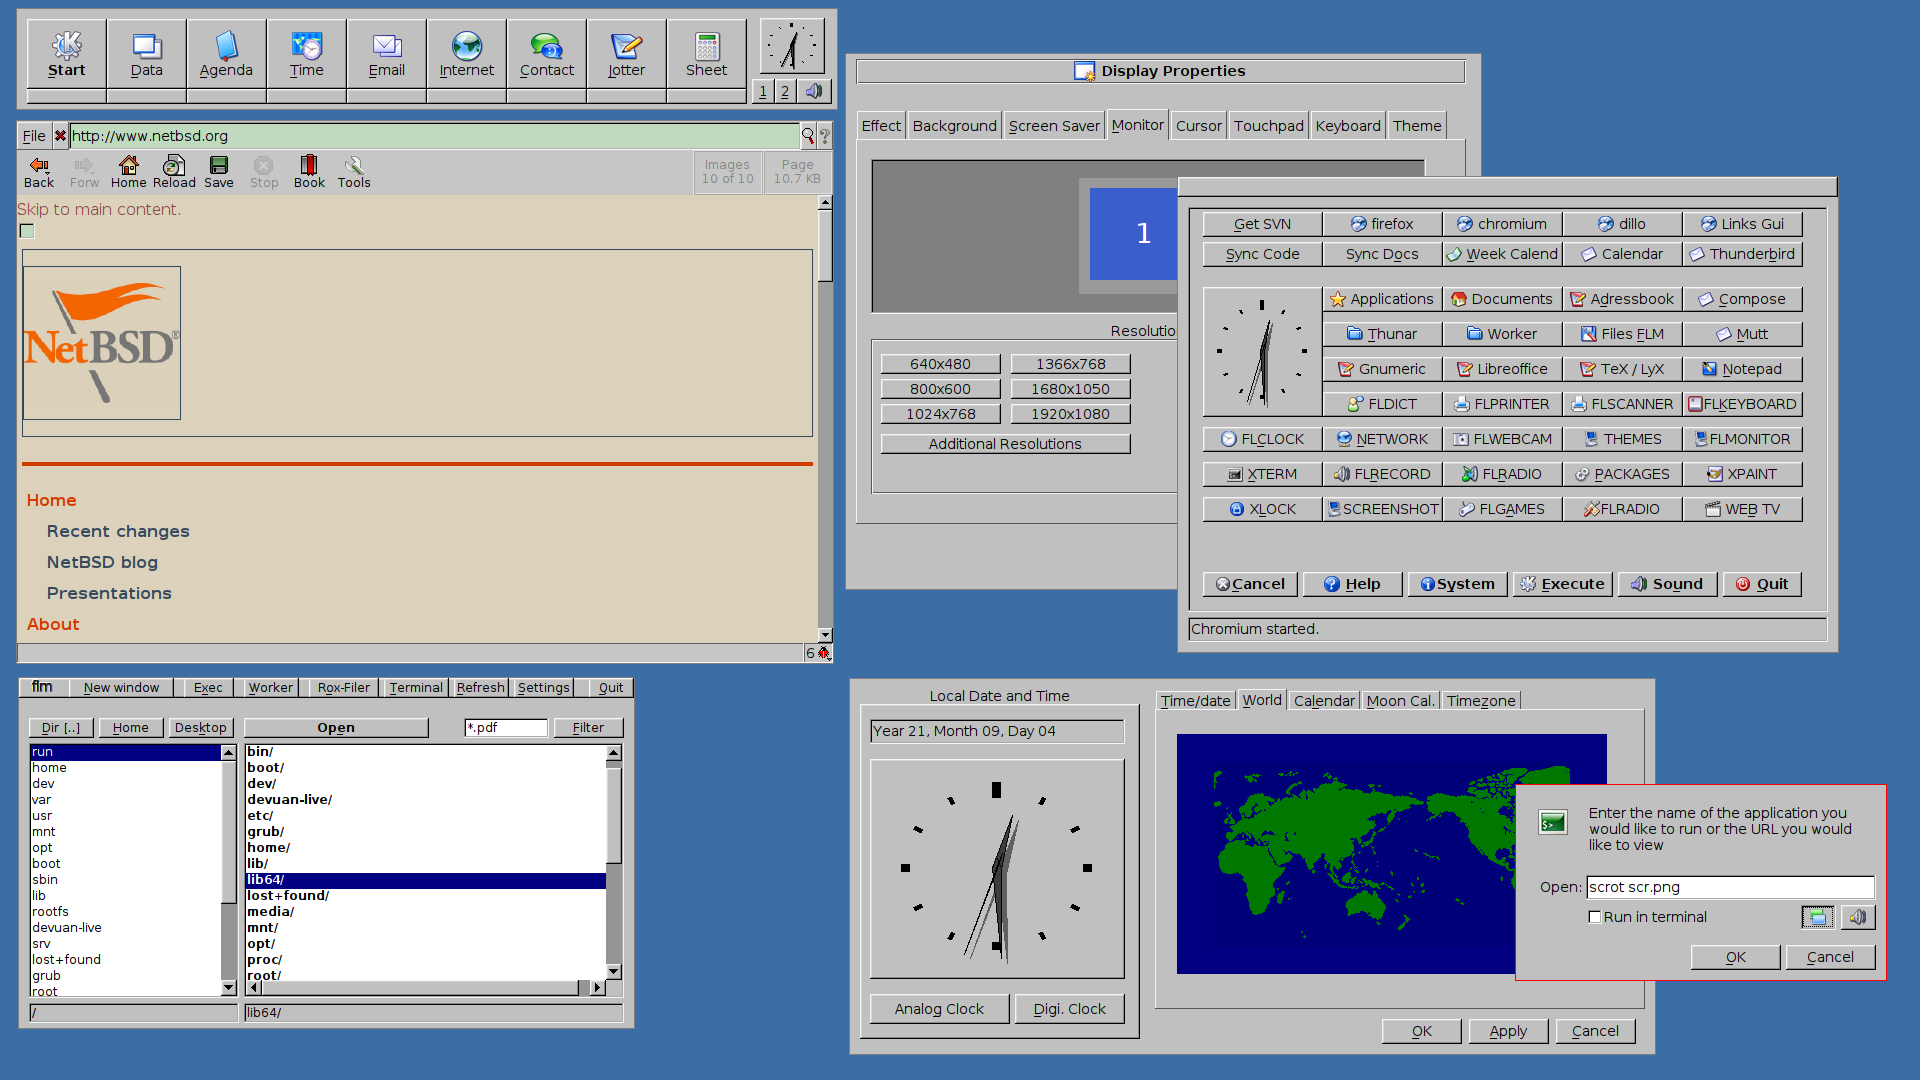Switch to workspace 2 button
The height and width of the screenshot is (1080, 1920).
(x=785, y=91)
